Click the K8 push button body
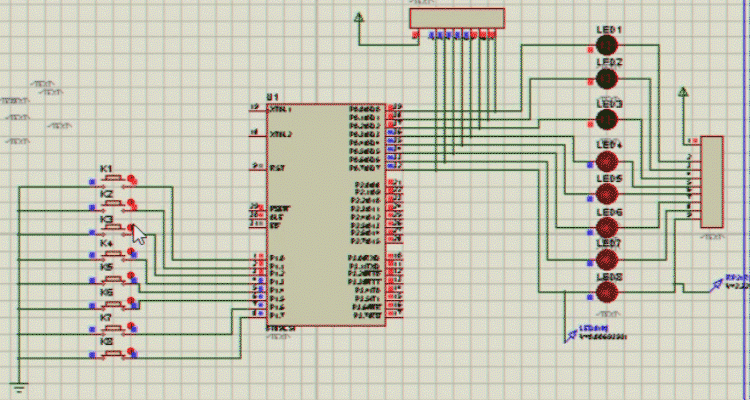750x400 pixels. point(113,354)
